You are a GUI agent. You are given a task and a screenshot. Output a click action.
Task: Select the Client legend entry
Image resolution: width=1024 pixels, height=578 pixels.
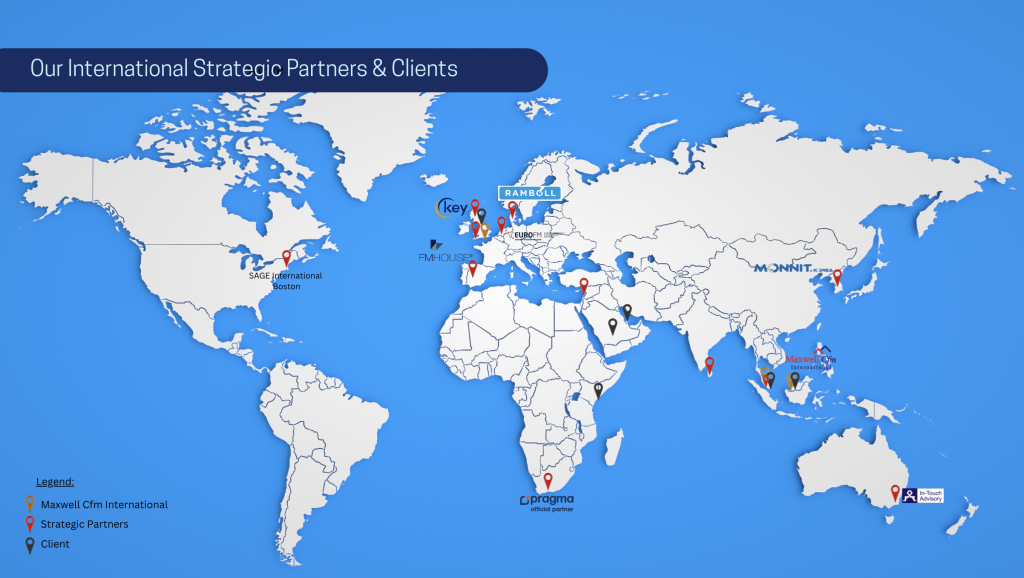[x=55, y=544]
